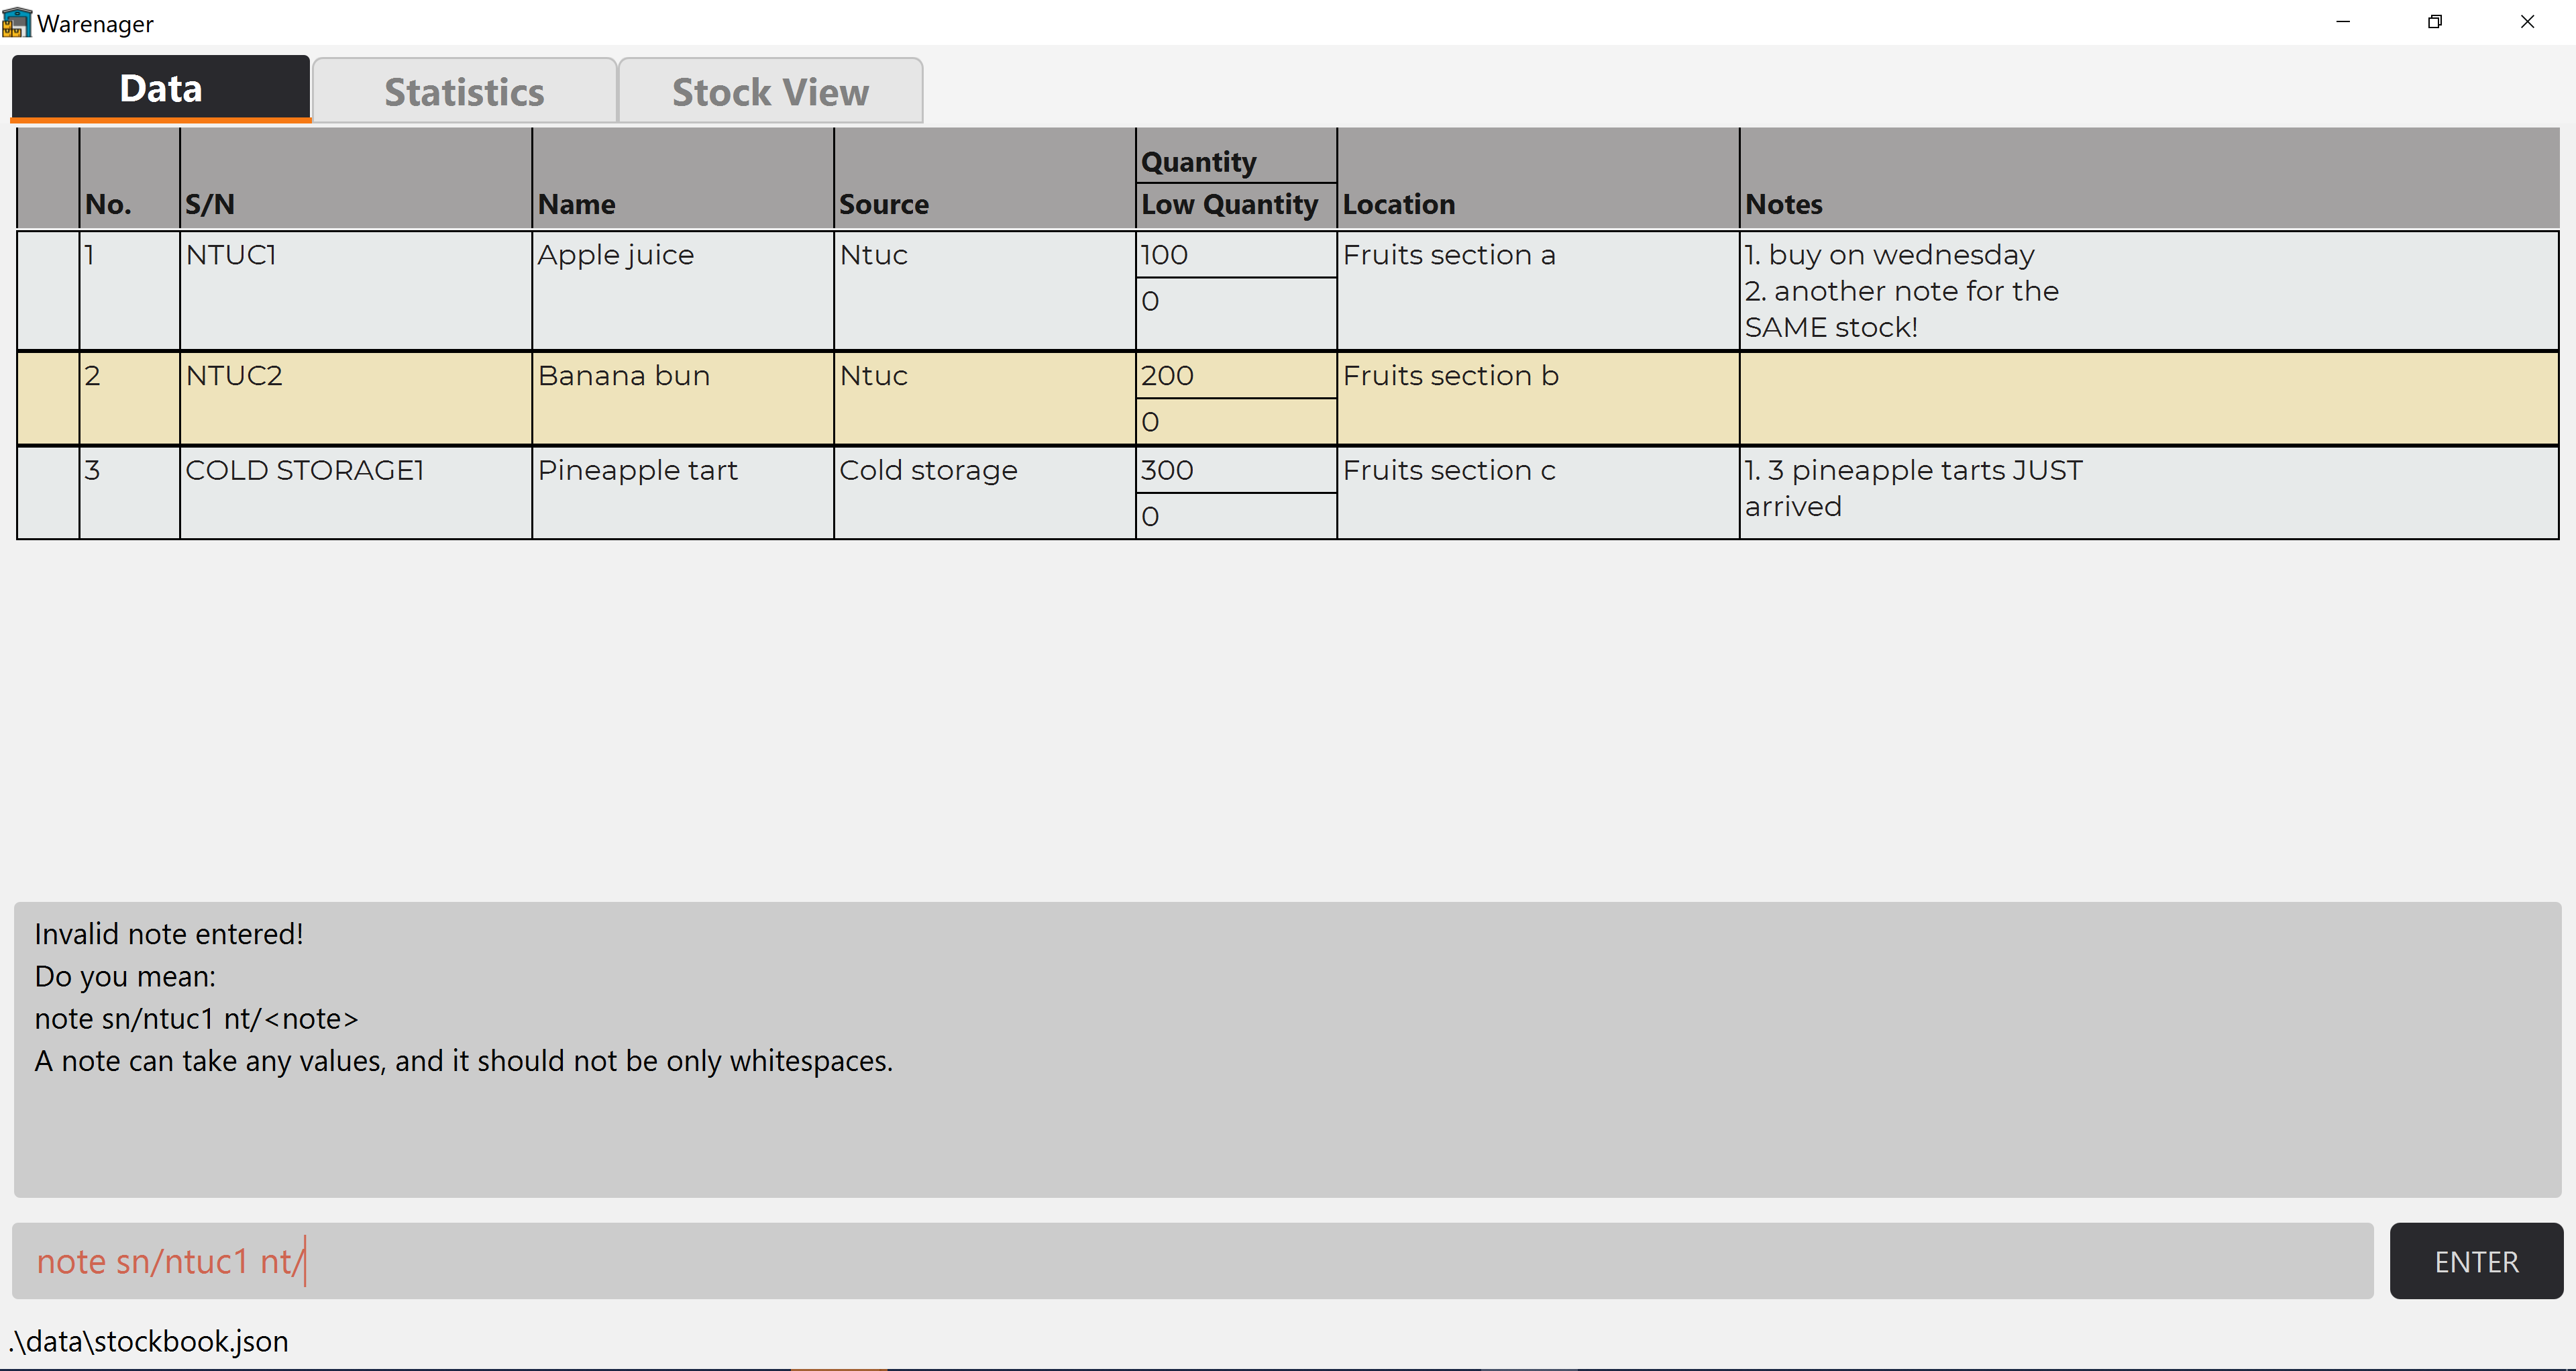This screenshot has height=1371, width=2576.
Task: Close the Warenager window
Action: [2528, 22]
